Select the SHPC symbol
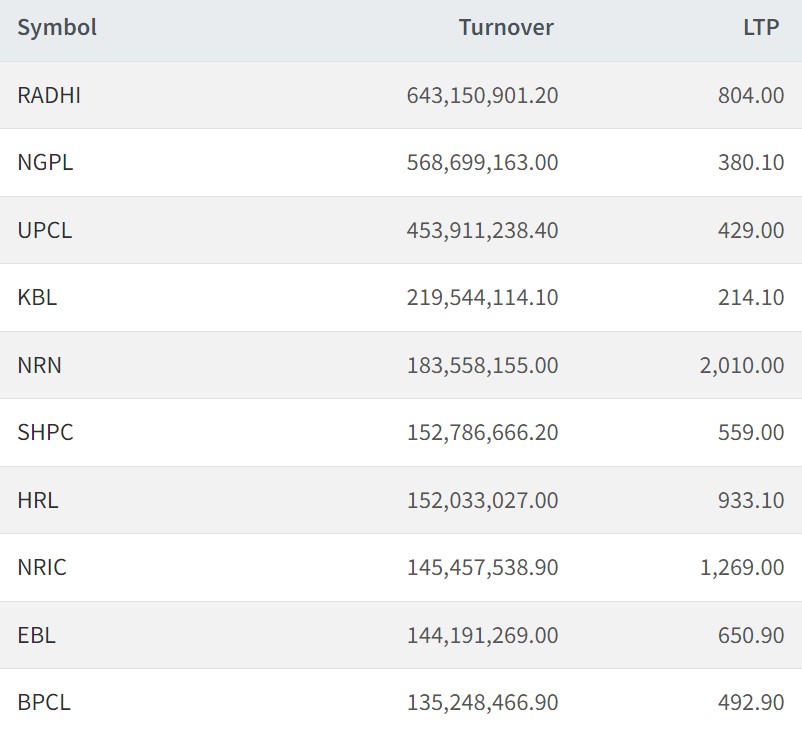Viewport: 802px width, 736px height. [45, 432]
